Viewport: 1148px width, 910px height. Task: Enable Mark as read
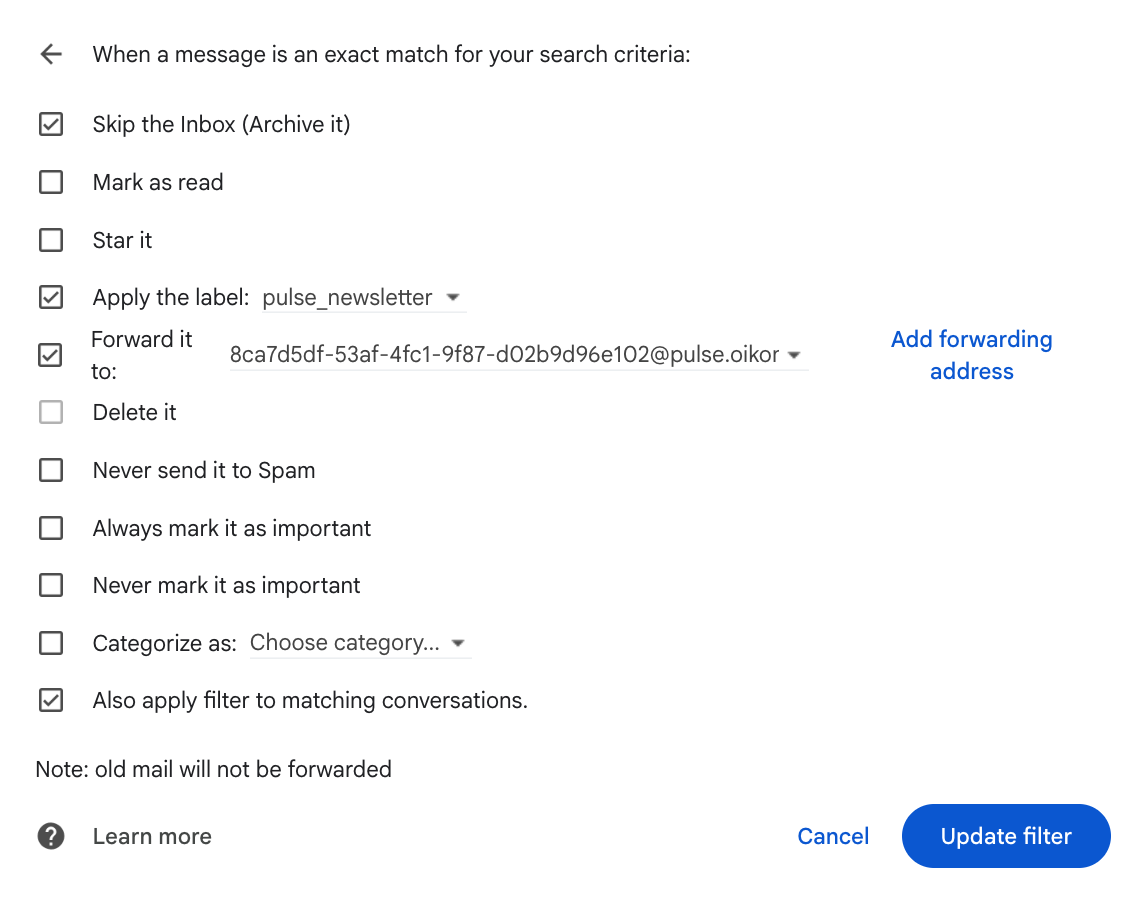point(50,182)
